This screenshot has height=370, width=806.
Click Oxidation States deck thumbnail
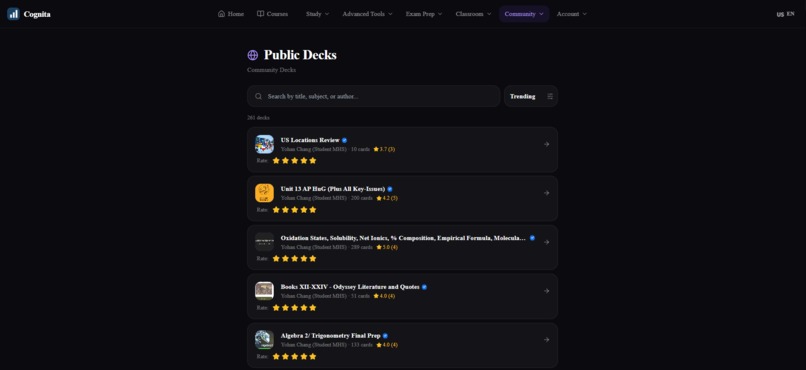click(x=264, y=242)
